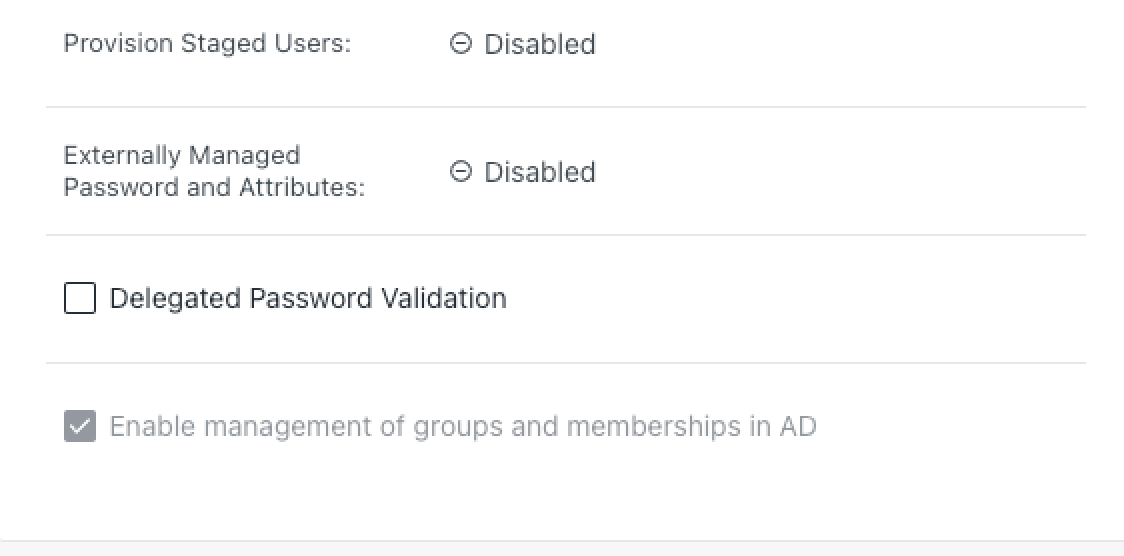The image size is (1124, 556).
Task: Click the divider line below Delegated Password Validation
Action: pos(565,363)
